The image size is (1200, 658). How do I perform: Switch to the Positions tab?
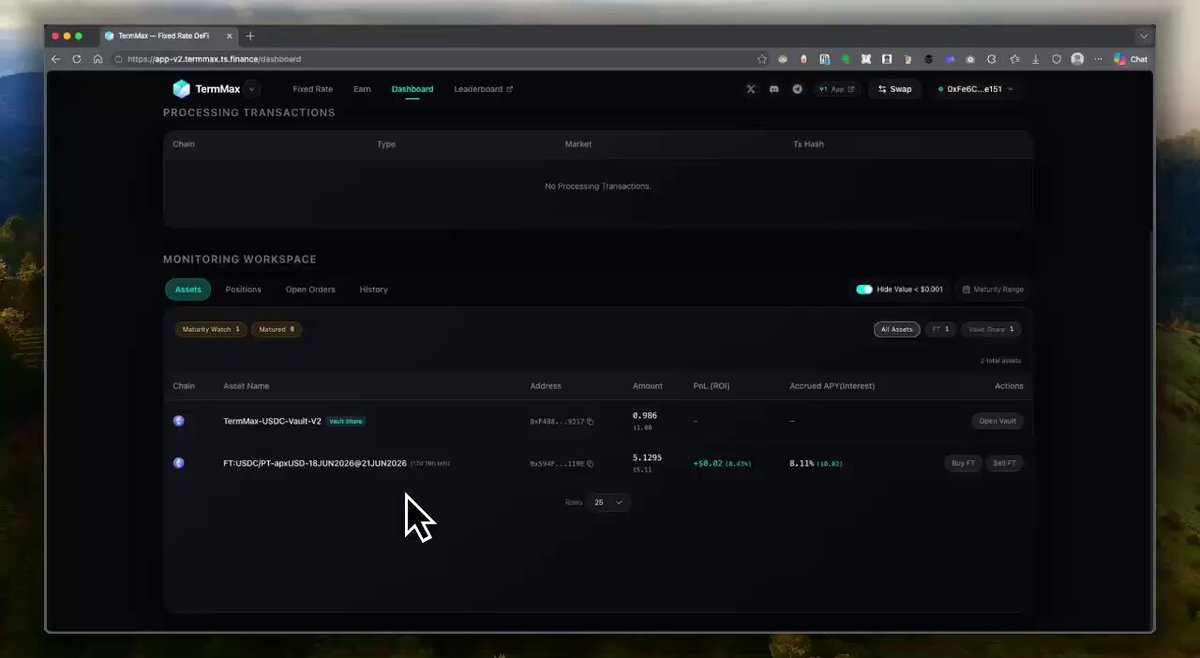click(243, 289)
